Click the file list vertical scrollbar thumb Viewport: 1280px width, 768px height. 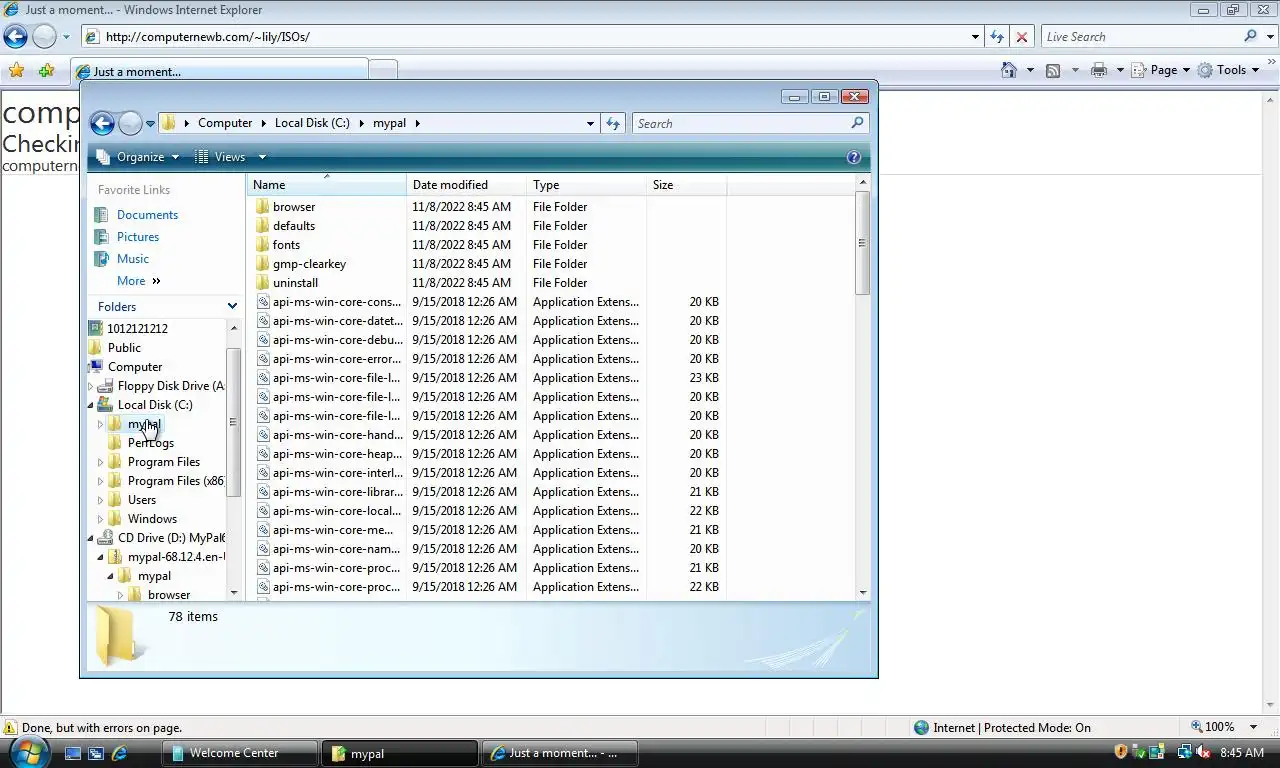[x=862, y=243]
